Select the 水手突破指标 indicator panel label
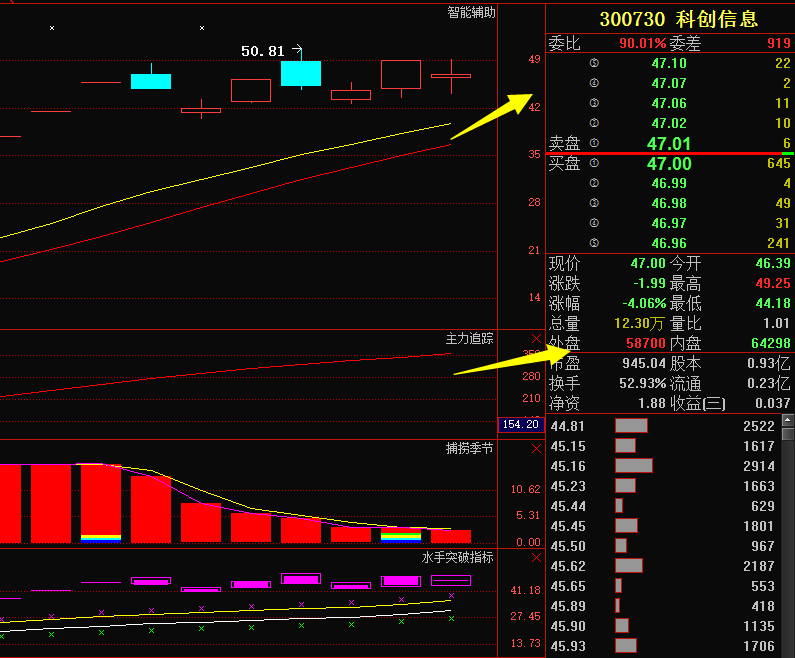The height and width of the screenshot is (658, 795). tap(457, 557)
